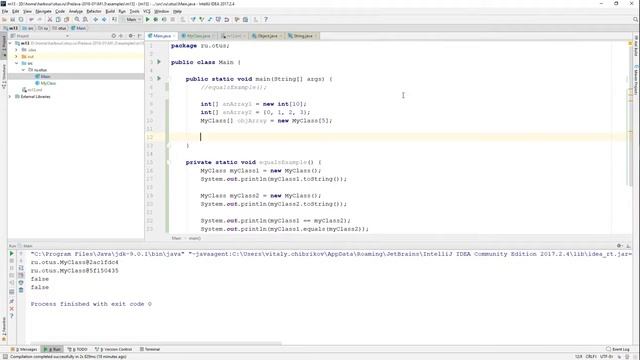Toggle the pin tab icon in Run panel
640x360 pixels.
point(11,301)
